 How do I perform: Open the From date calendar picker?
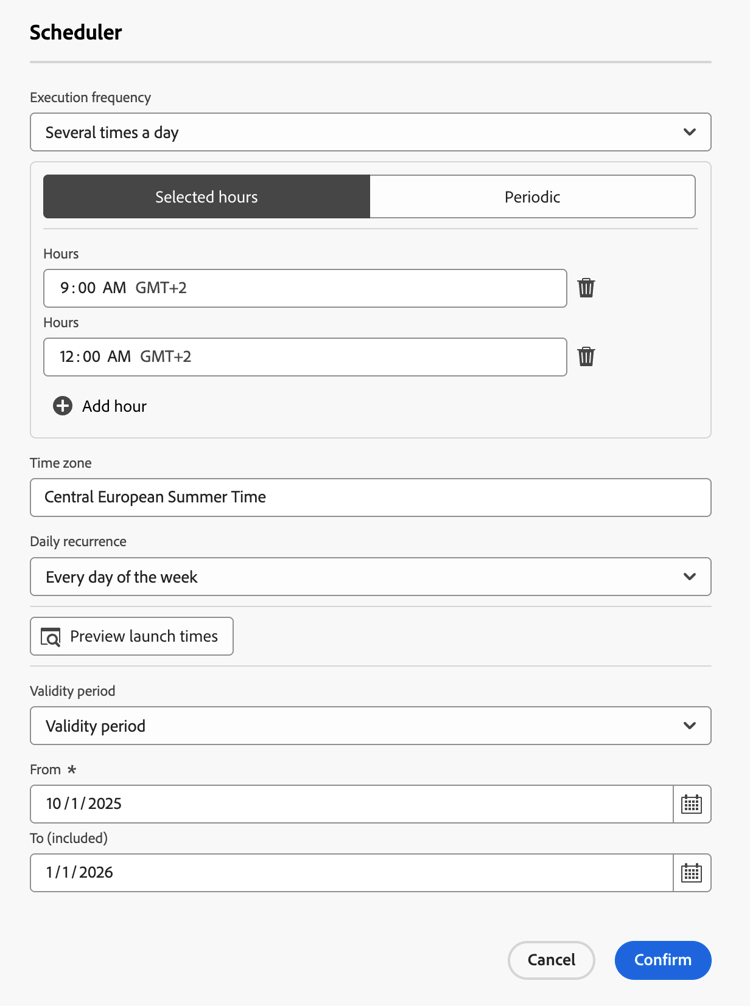click(691, 804)
